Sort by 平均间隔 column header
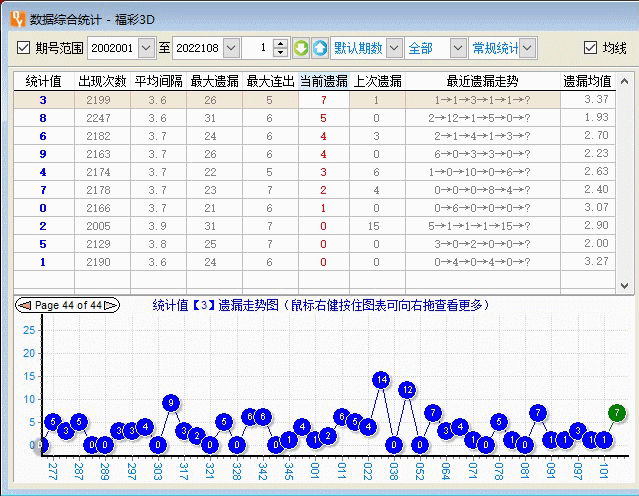 (x=159, y=81)
